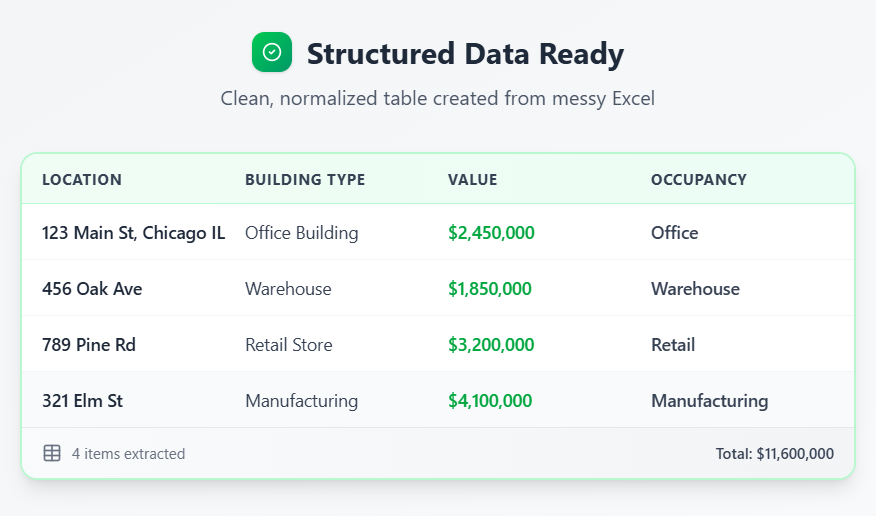Click the $4,100,000 value
Image resolution: width=876 pixels, height=516 pixels.
tap(490, 401)
